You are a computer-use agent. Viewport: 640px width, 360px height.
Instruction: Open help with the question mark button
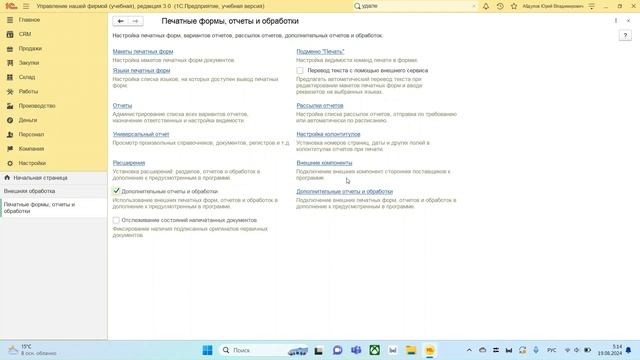tap(625, 36)
